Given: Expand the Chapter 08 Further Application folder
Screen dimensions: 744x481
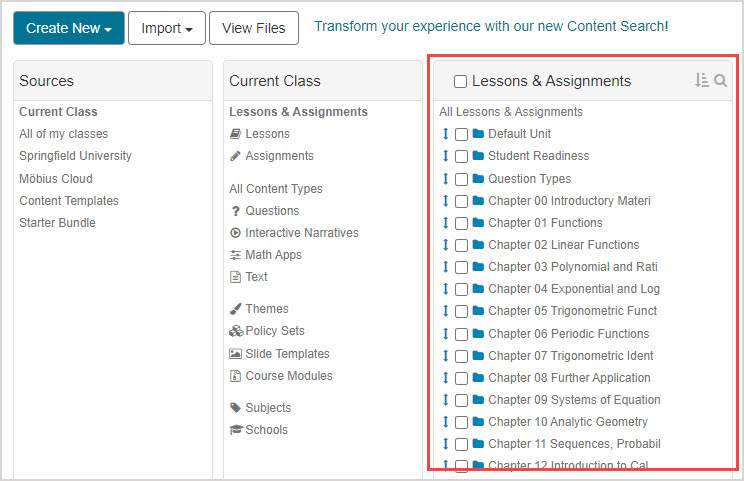Looking at the screenshot, I should tap(569, 378).
